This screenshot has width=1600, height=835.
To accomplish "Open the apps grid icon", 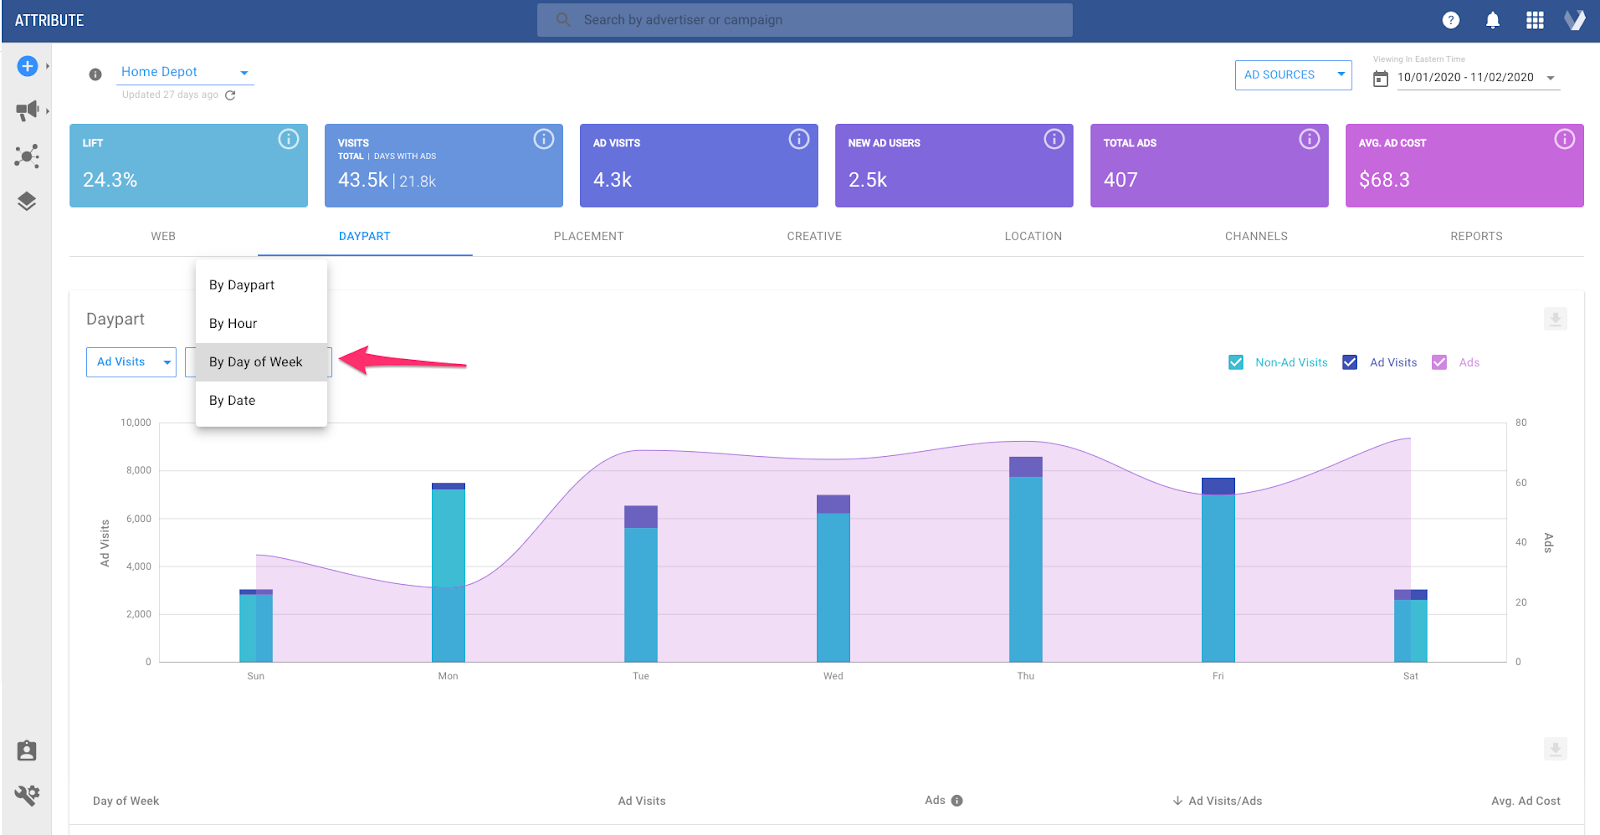I will (1534, 20).
